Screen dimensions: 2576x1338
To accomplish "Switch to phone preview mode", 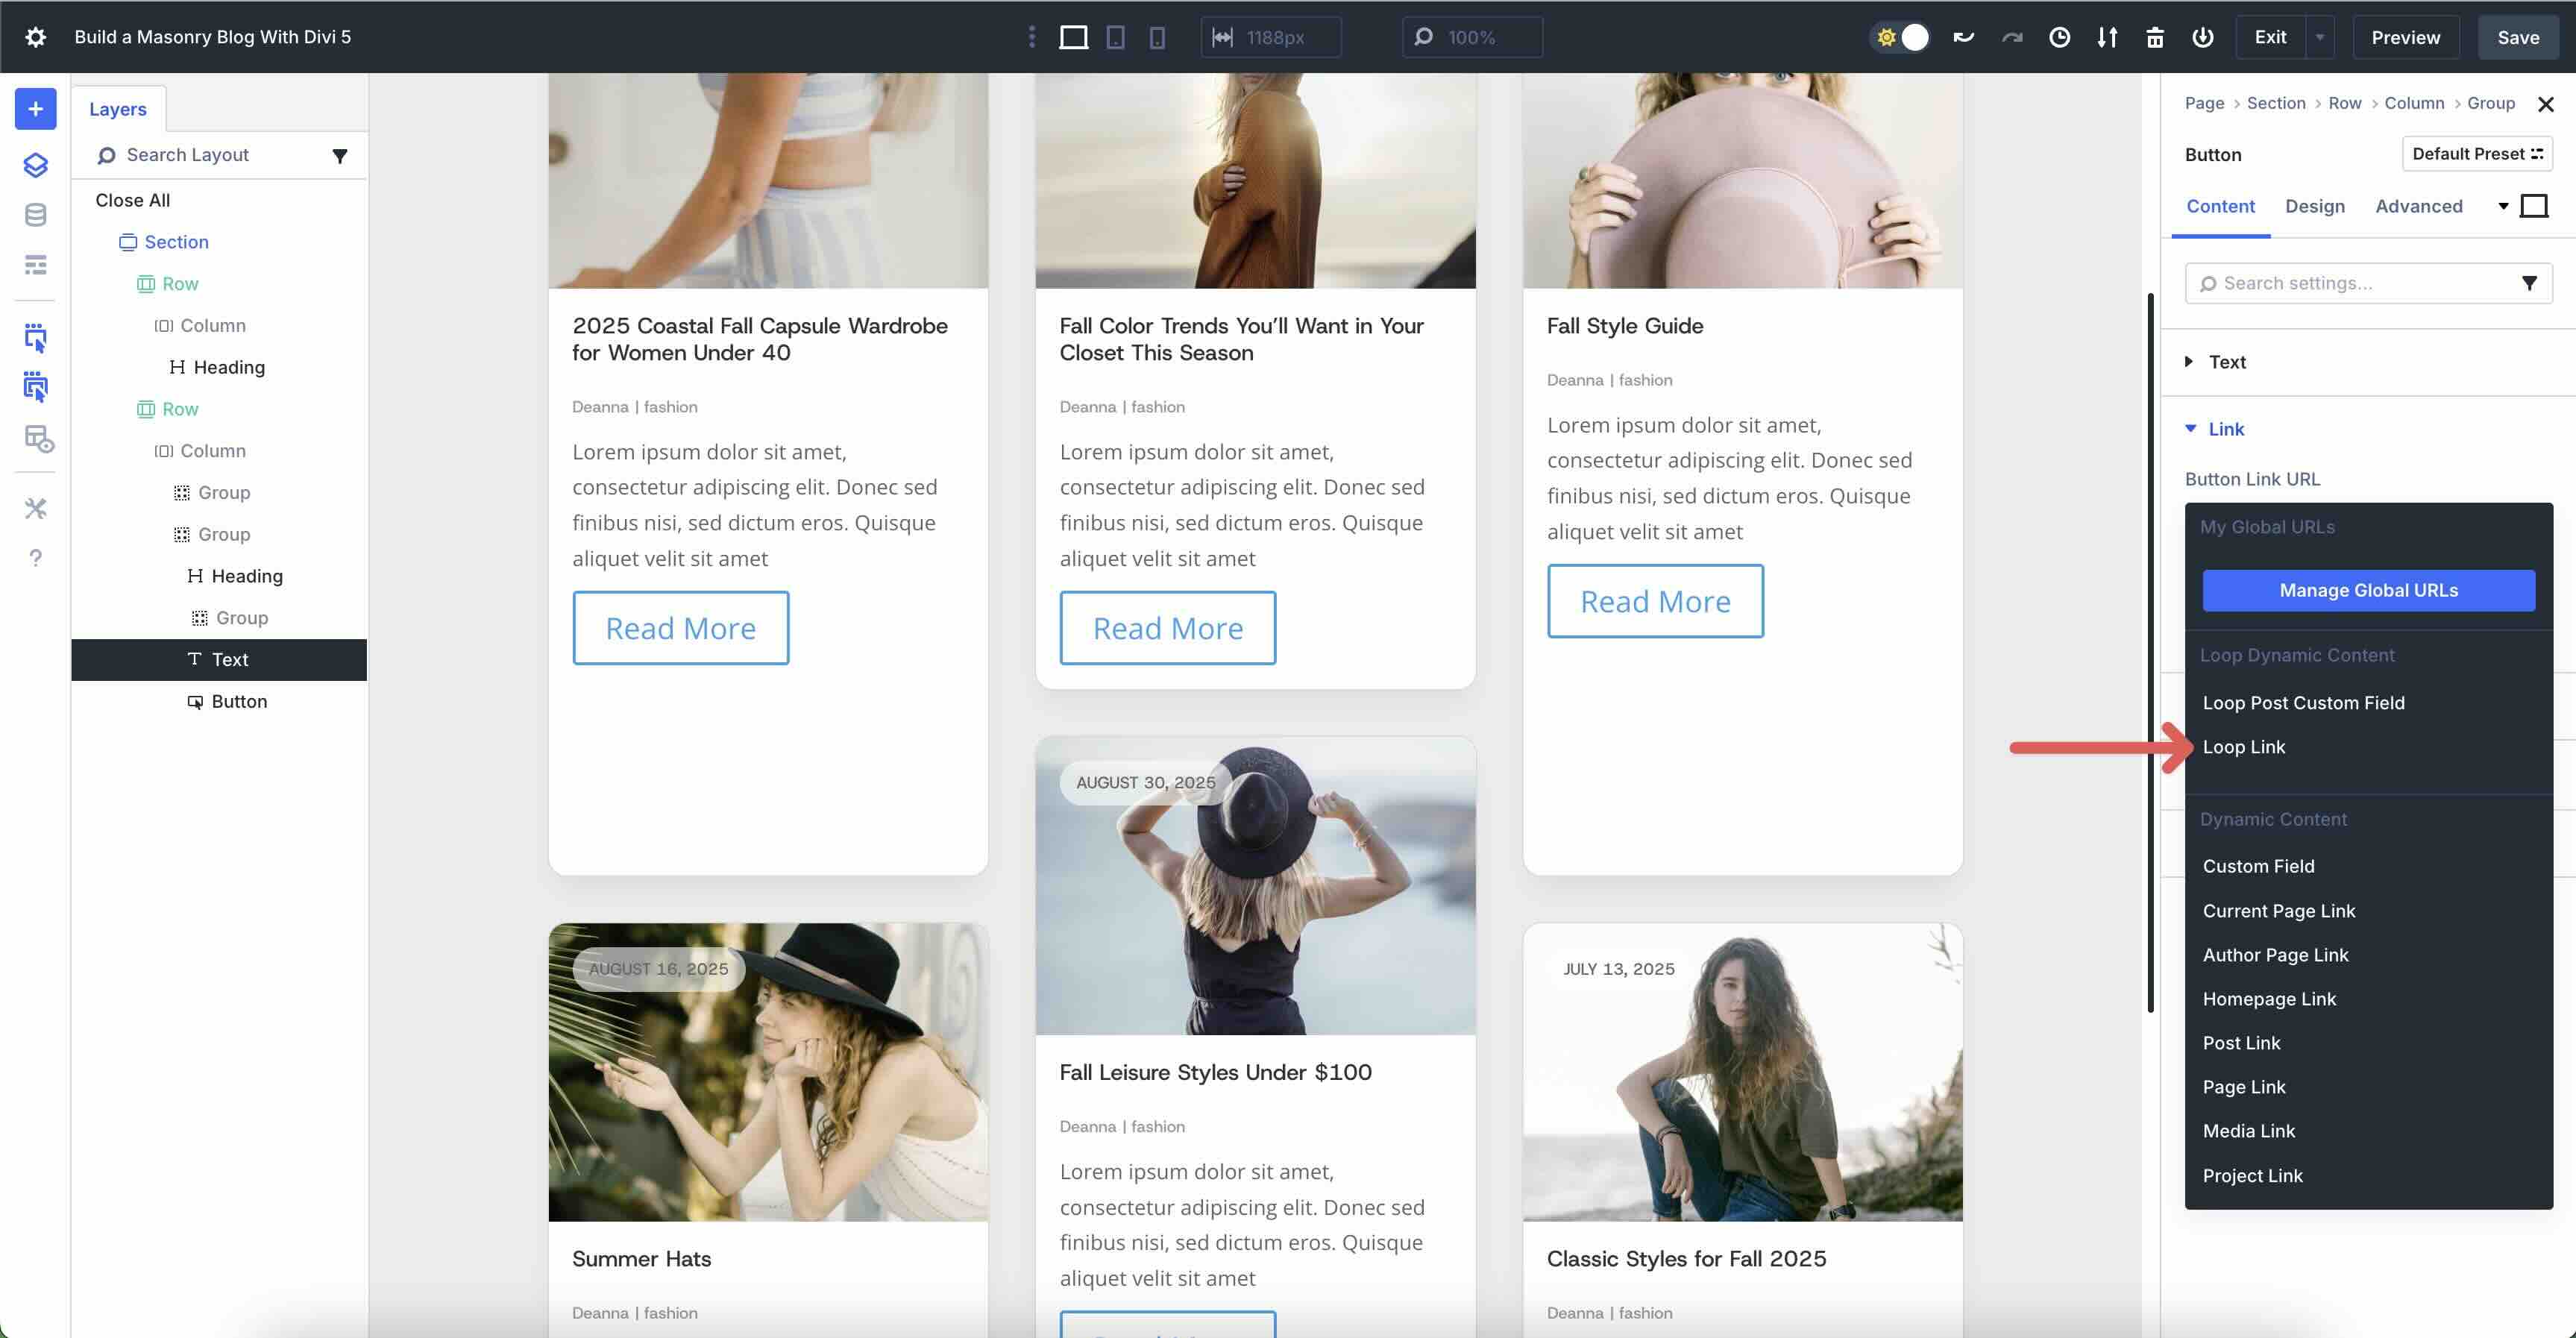I will [x=1157, y=37].
